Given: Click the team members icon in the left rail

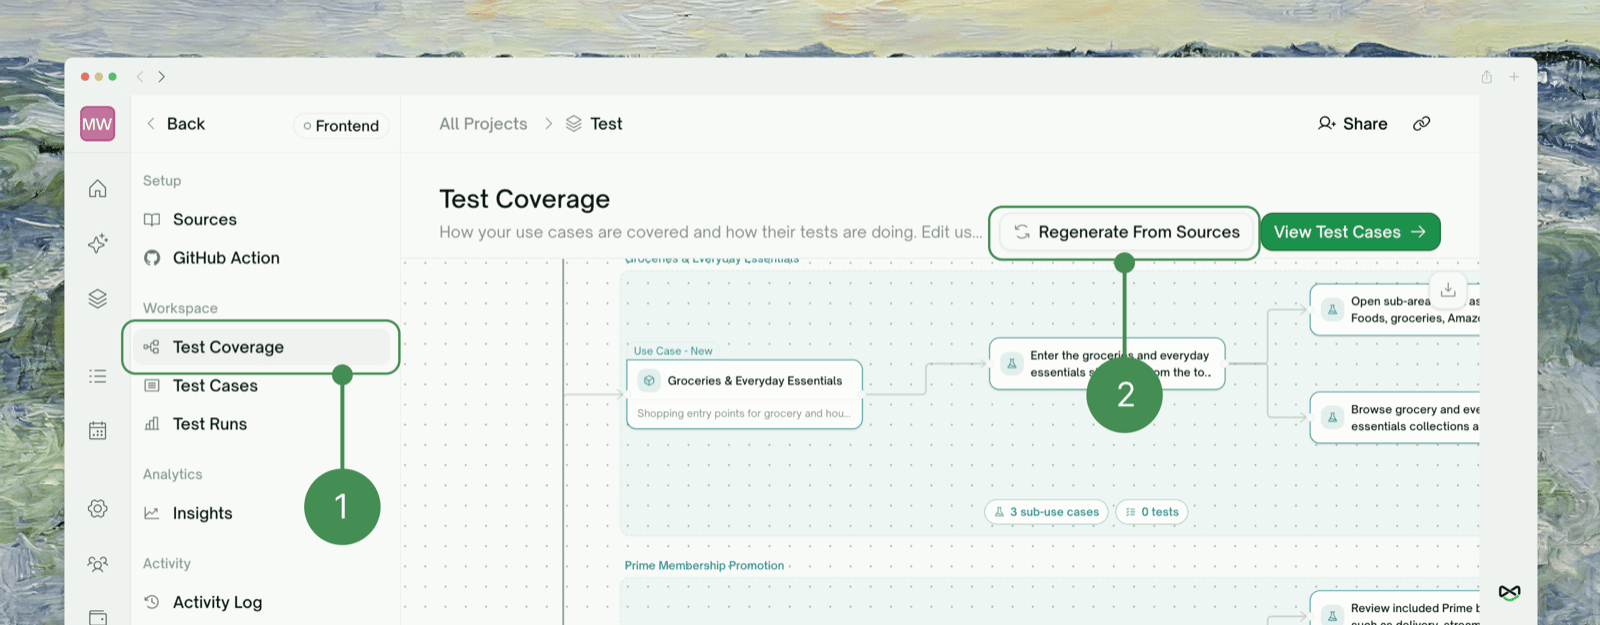Looking at the screenshot, I should pos(97,564).
